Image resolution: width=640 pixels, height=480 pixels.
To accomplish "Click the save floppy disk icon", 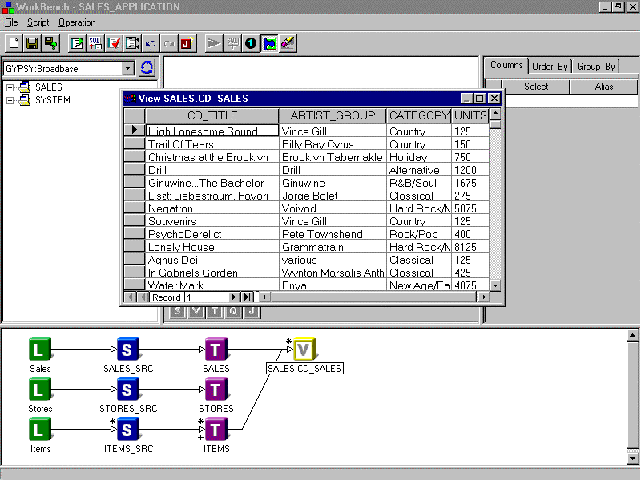I will [x=32, y=43].
